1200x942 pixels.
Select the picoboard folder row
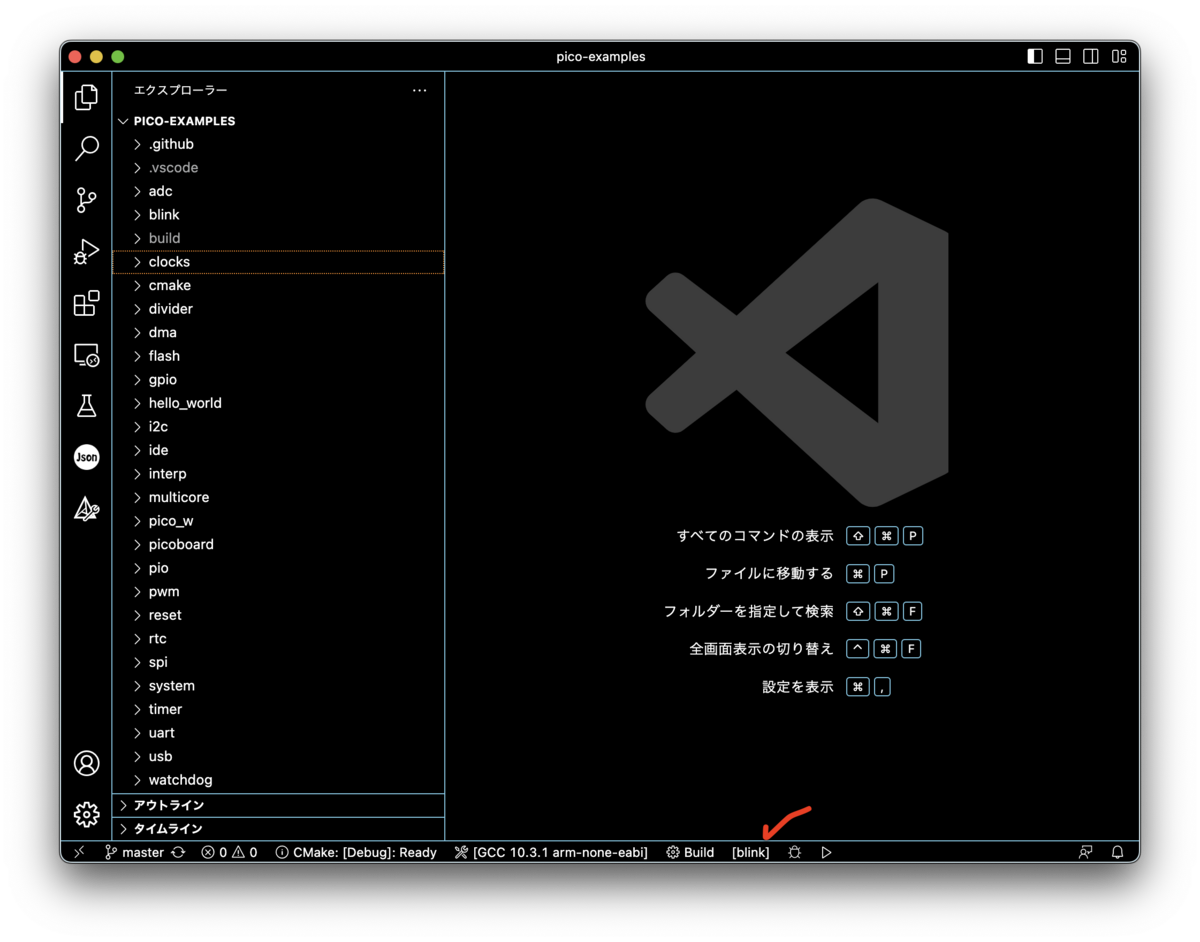(x=278, y=544)
